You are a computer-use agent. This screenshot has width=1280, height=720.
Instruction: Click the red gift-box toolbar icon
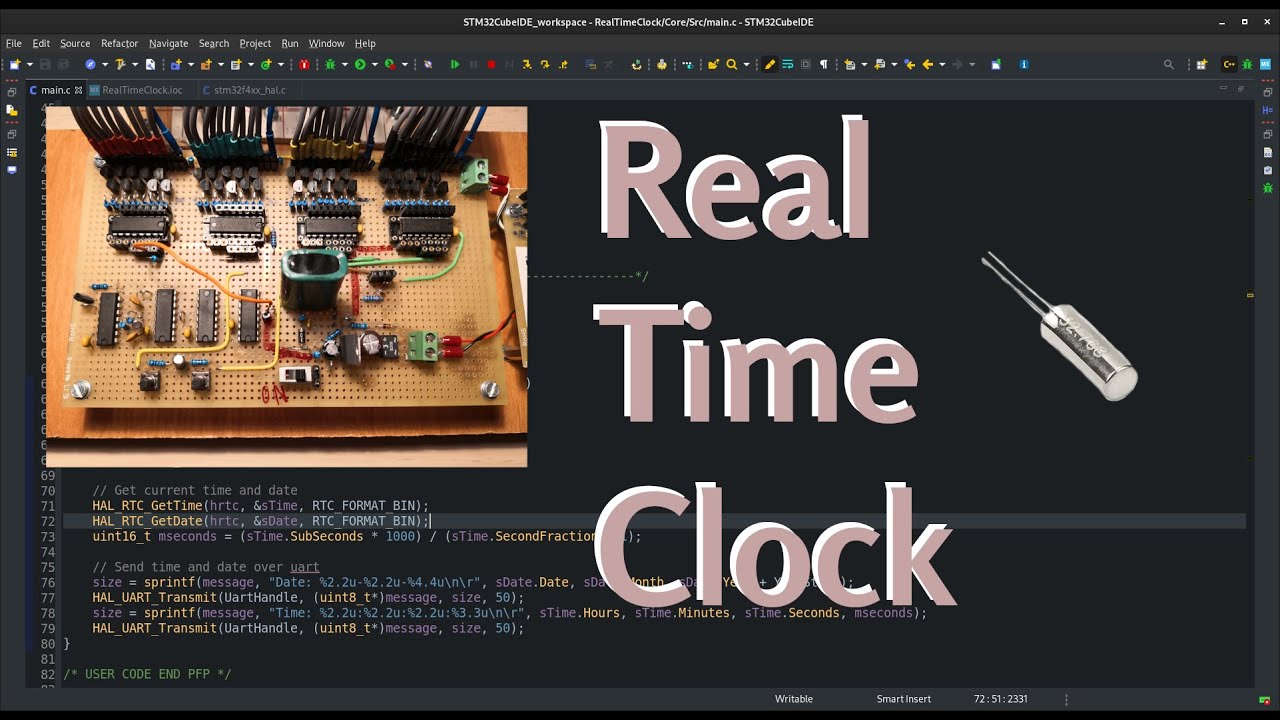(304, 64)
